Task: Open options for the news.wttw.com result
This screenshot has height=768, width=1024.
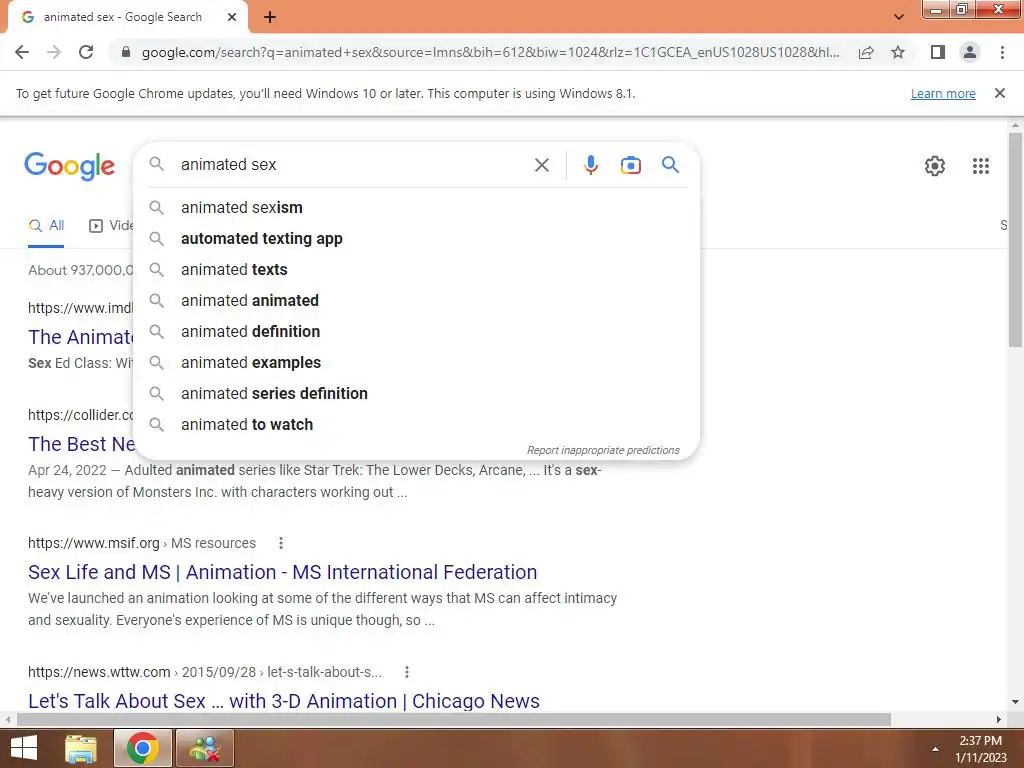Action: click(x=407, y=672)
